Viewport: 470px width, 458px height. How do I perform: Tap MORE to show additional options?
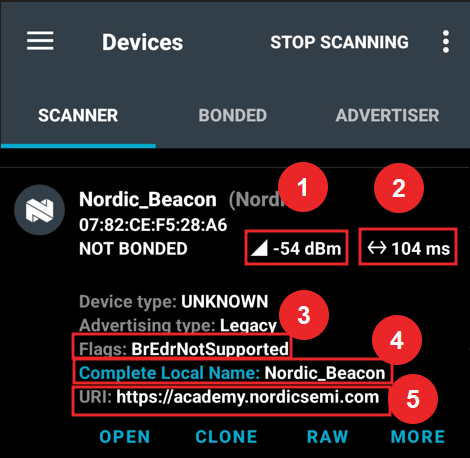pos(418,437)
